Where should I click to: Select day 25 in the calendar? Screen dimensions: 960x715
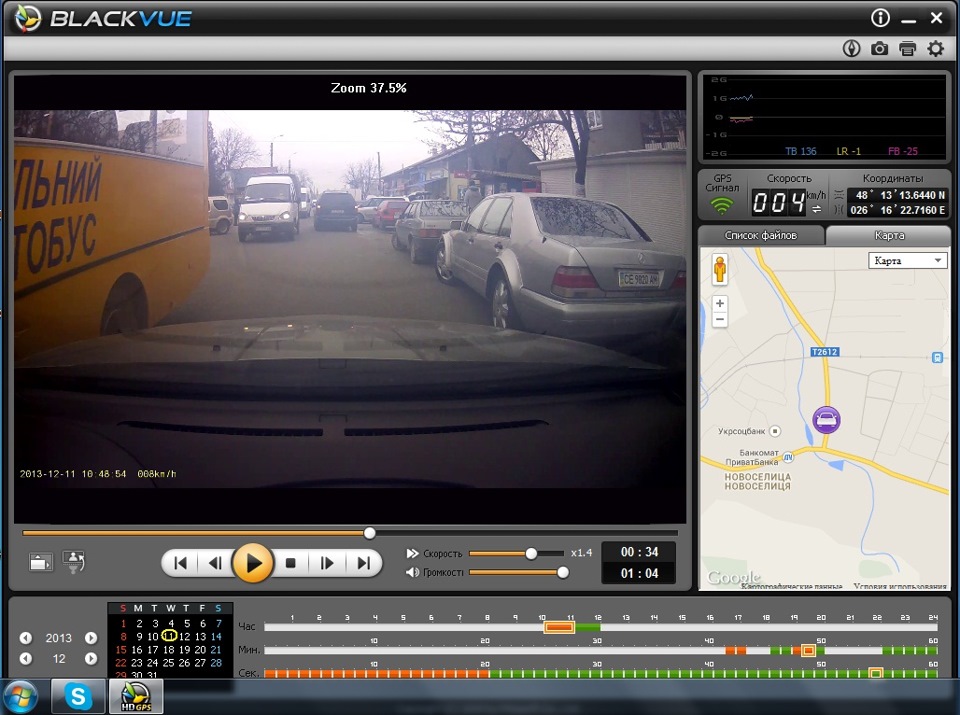point(168,663)
